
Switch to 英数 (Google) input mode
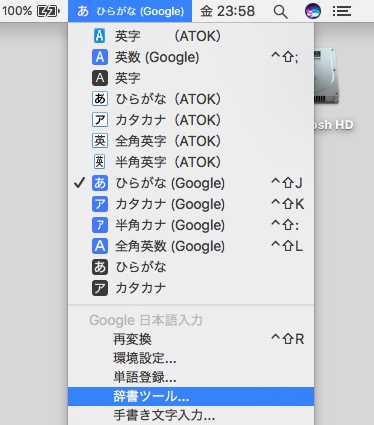point(191,57)
